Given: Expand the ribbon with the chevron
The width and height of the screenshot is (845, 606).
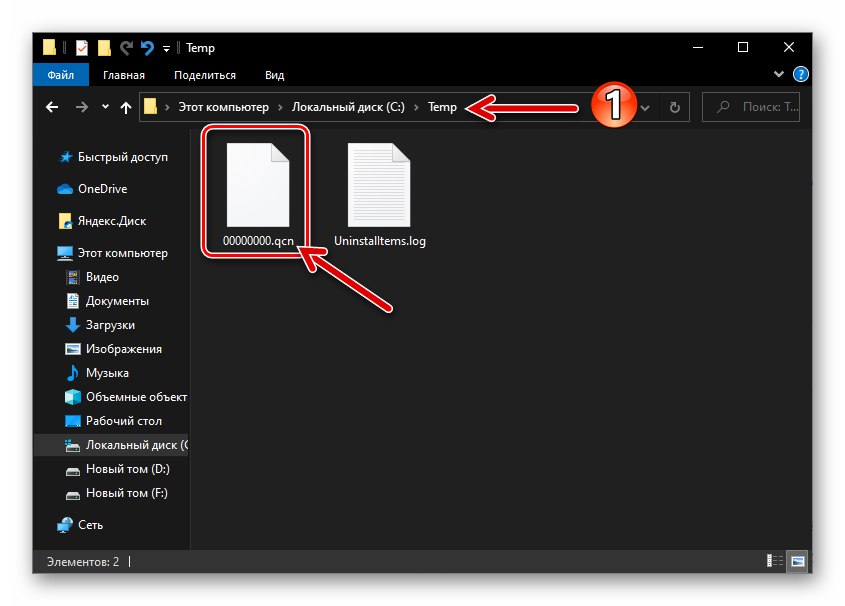Looking at the screenshot, I should (x=778, y=74).
